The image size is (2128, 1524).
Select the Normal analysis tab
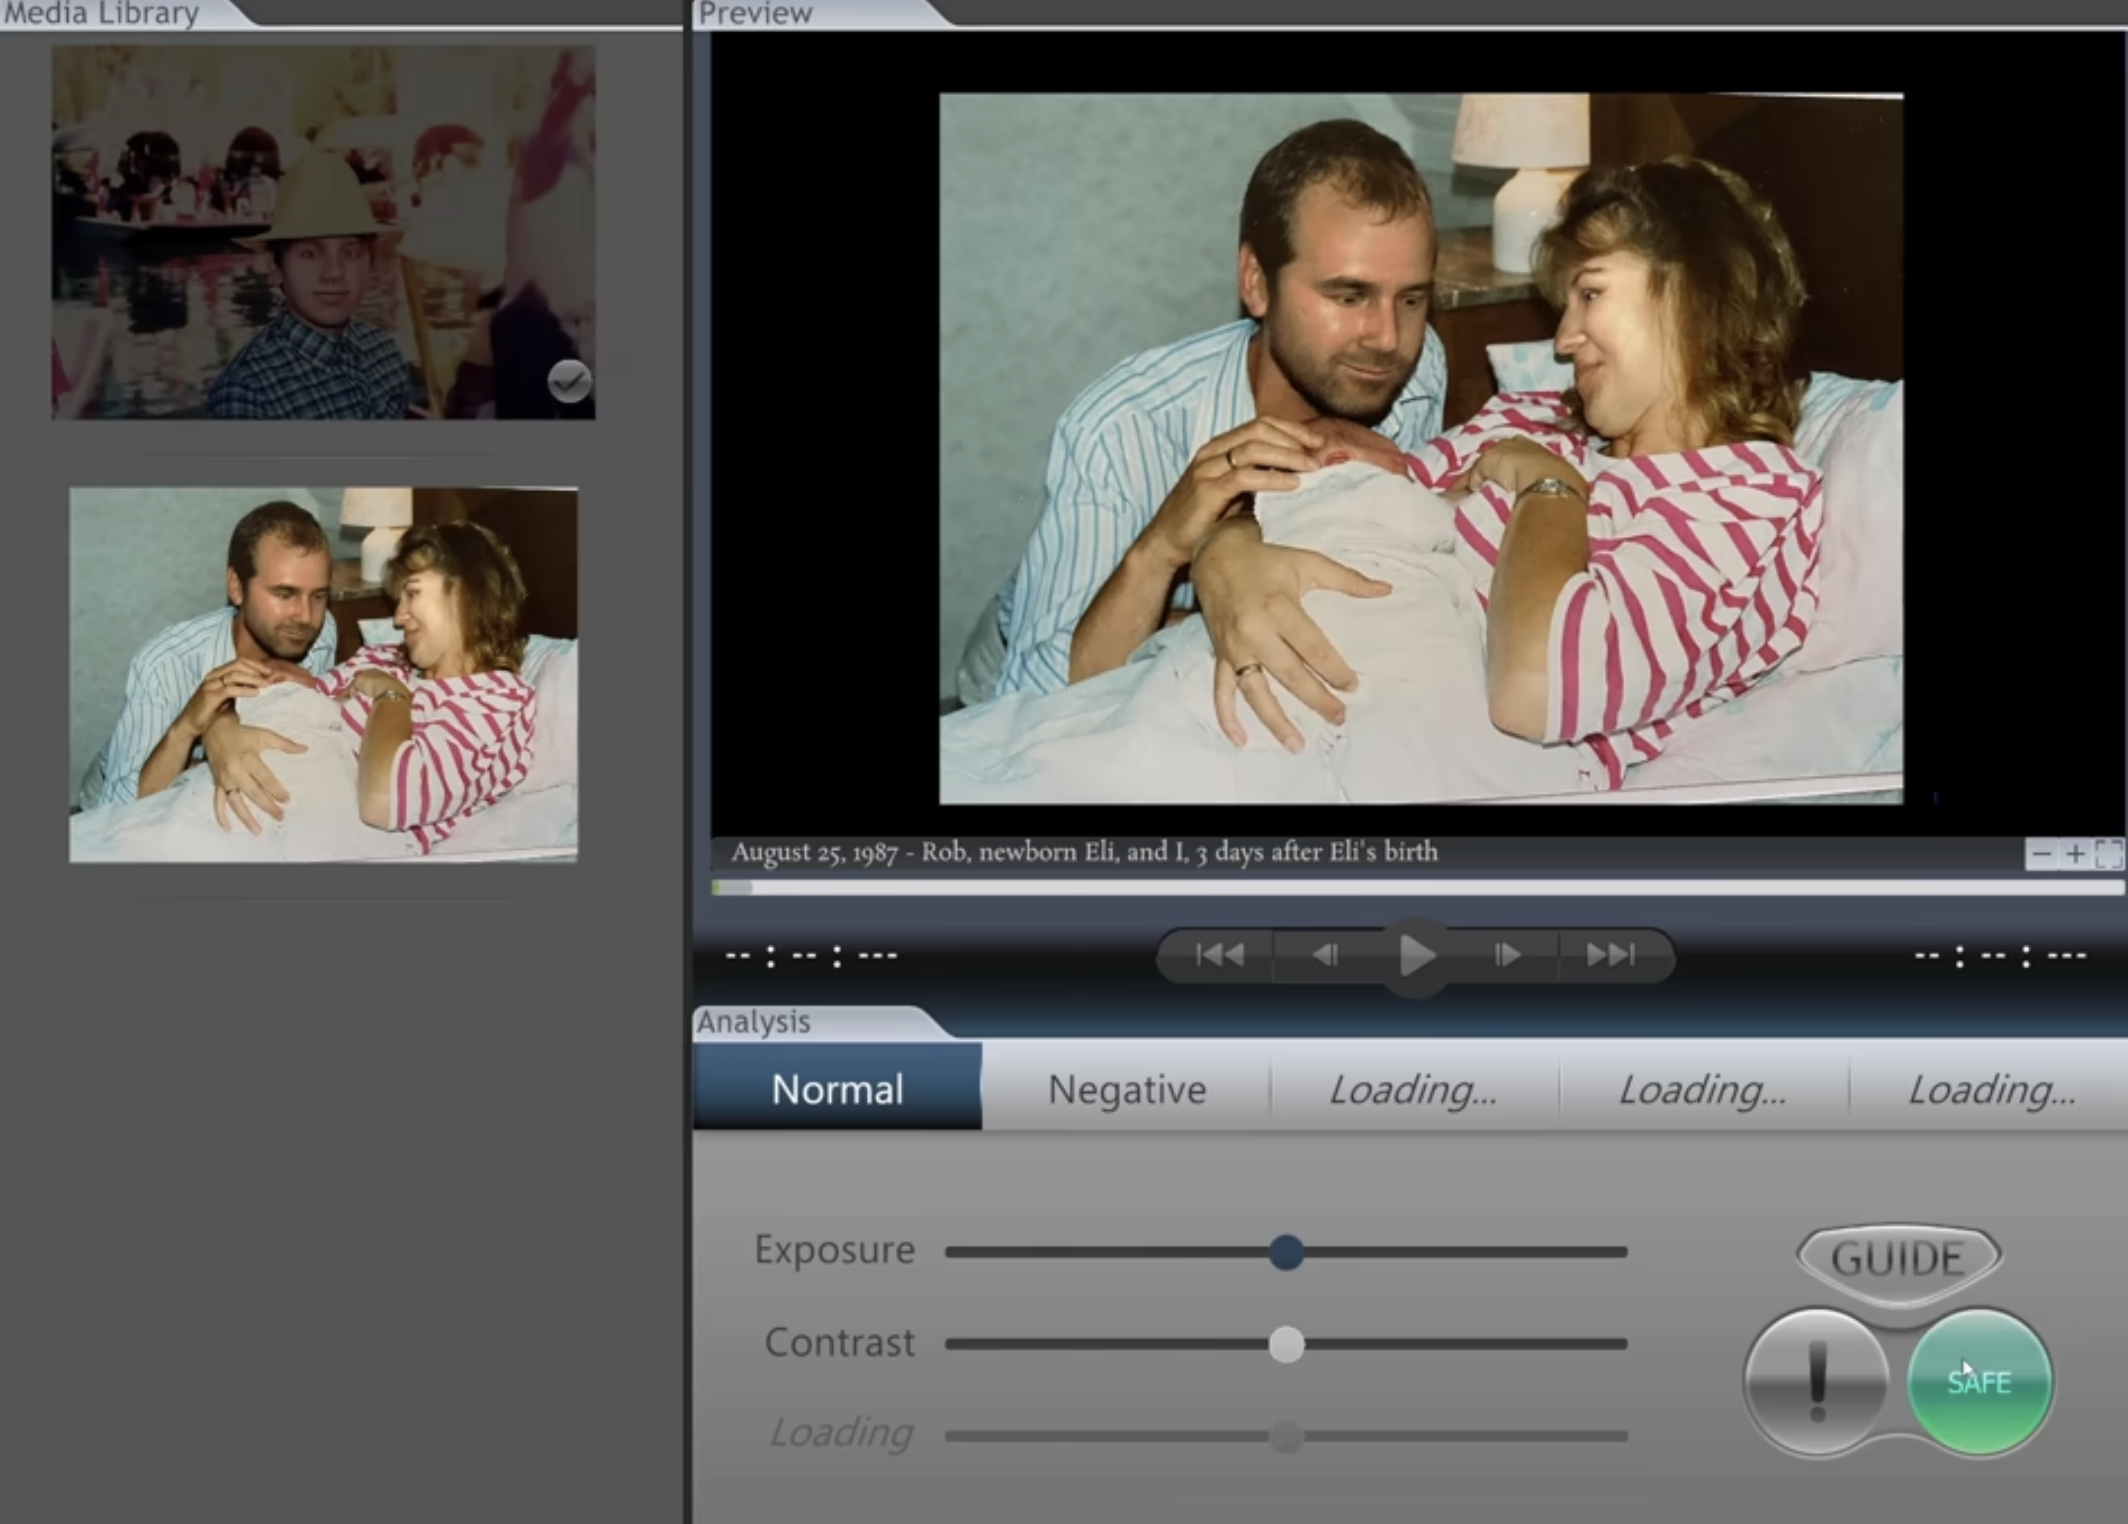(837, 1090)
